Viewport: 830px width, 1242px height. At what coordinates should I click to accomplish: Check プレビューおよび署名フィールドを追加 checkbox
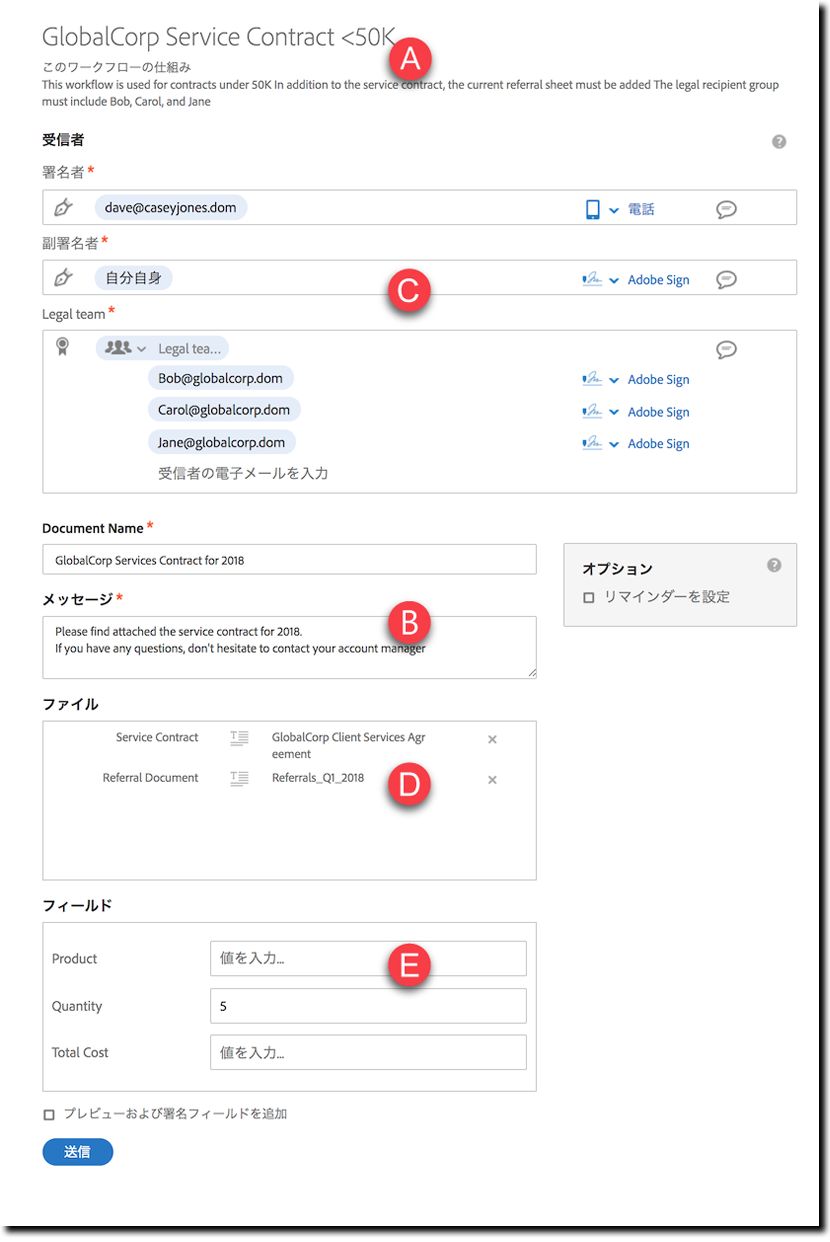coord(49,1114)
